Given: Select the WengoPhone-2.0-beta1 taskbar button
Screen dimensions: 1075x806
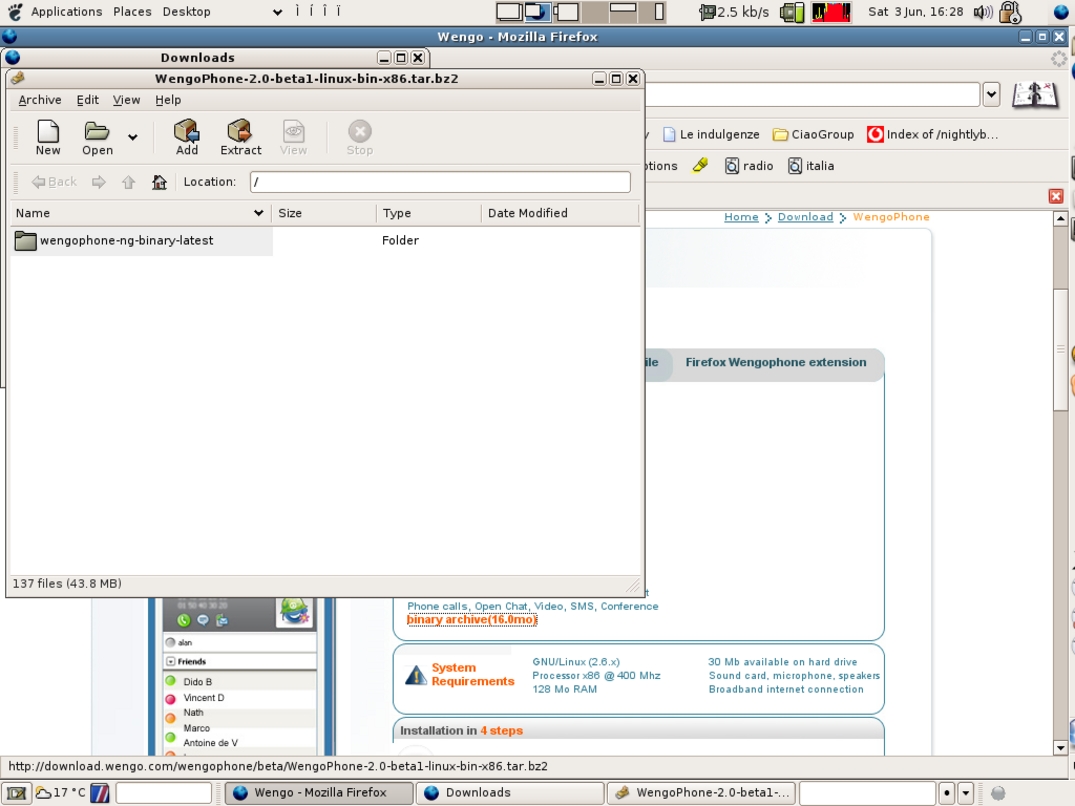Looking at the screenshot, I should pos(701,793).
